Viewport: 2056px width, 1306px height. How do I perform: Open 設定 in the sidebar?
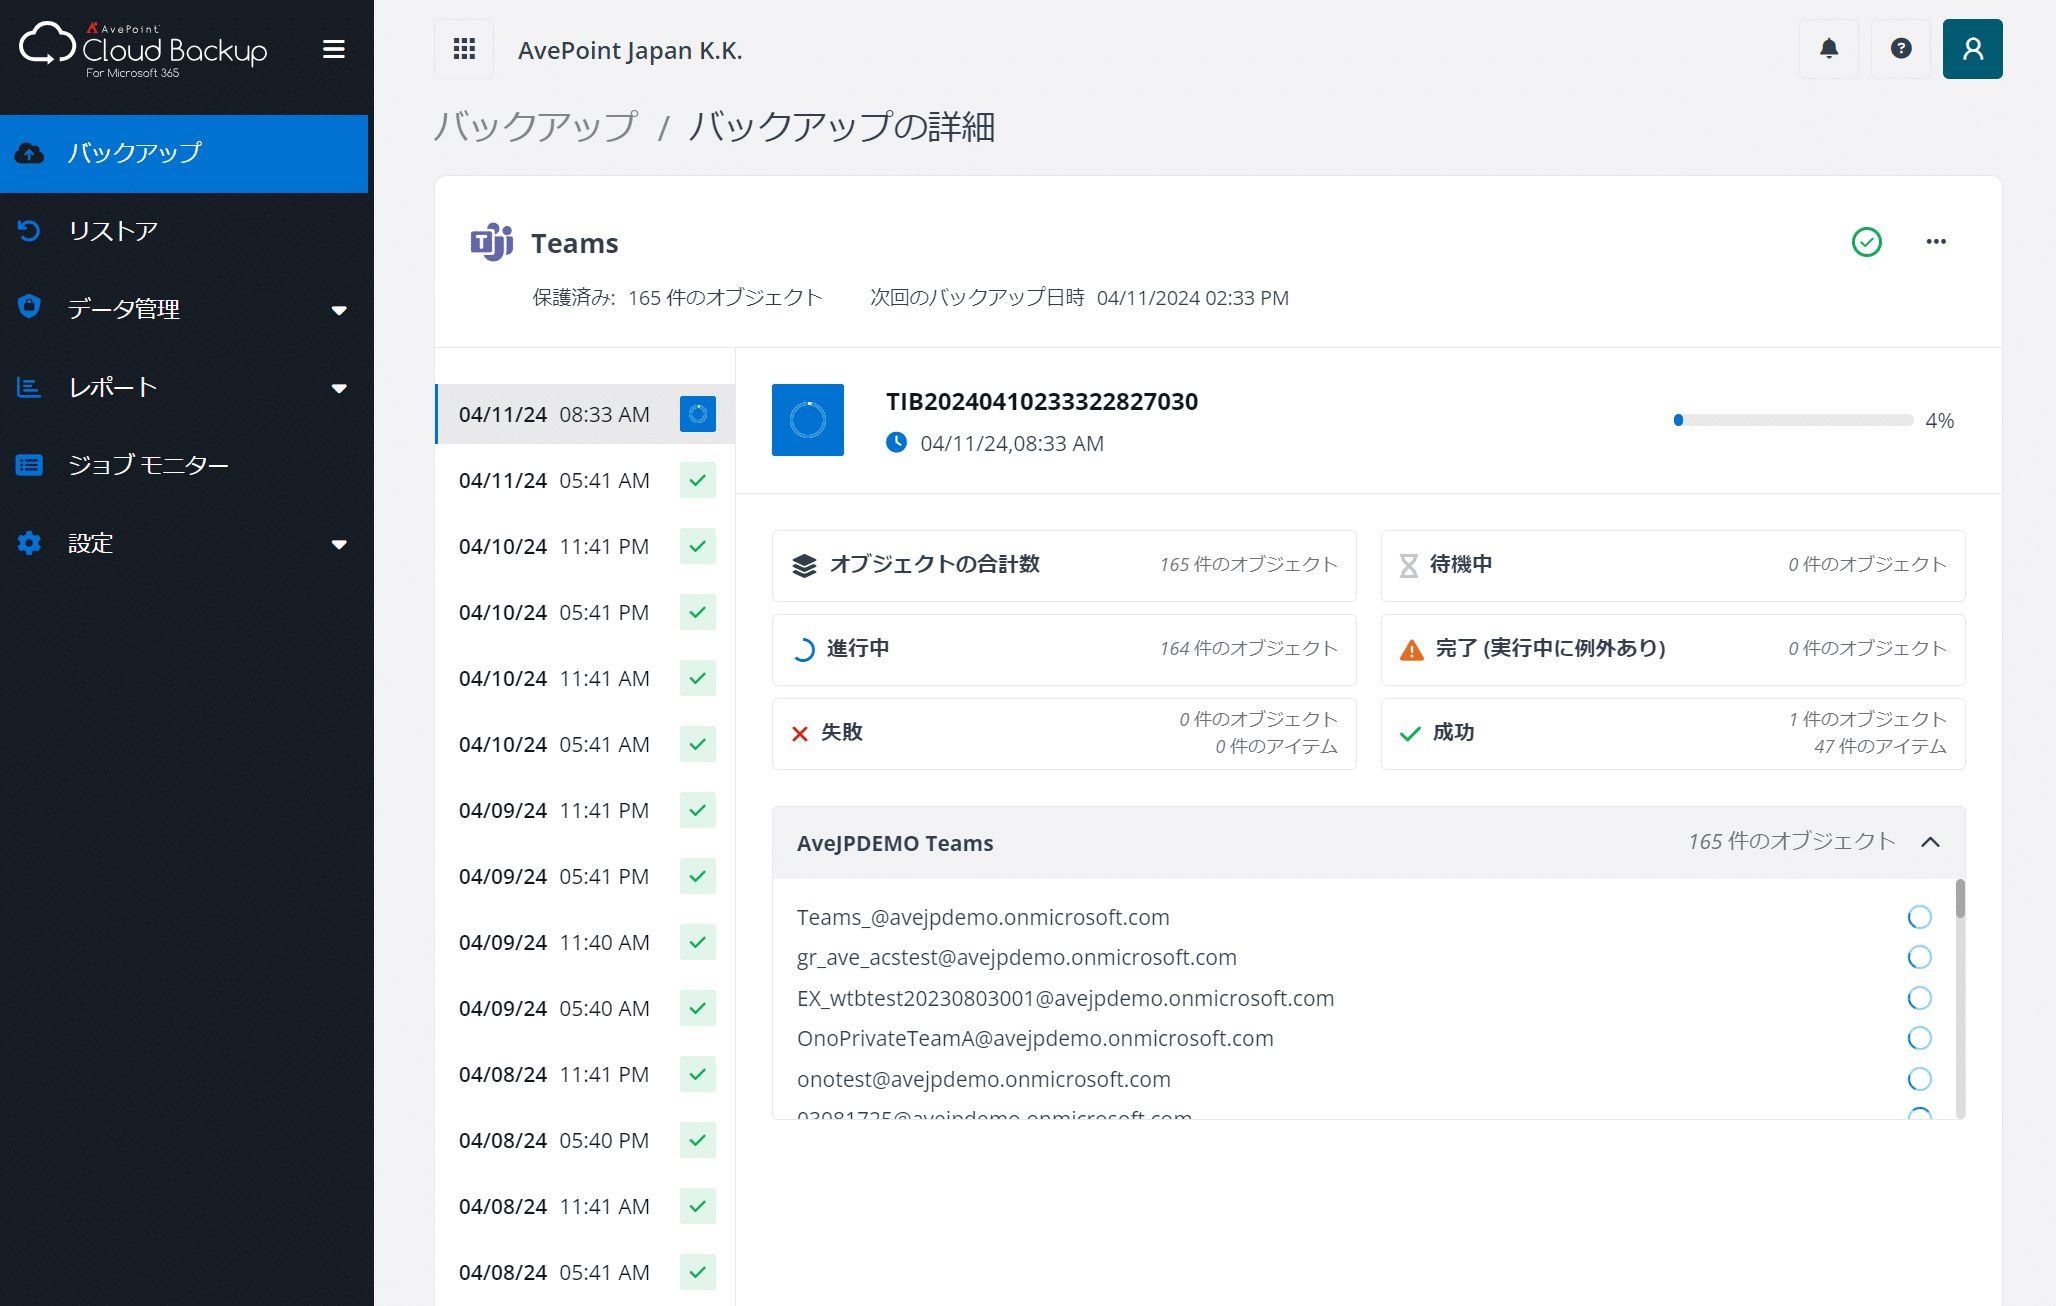184,543
